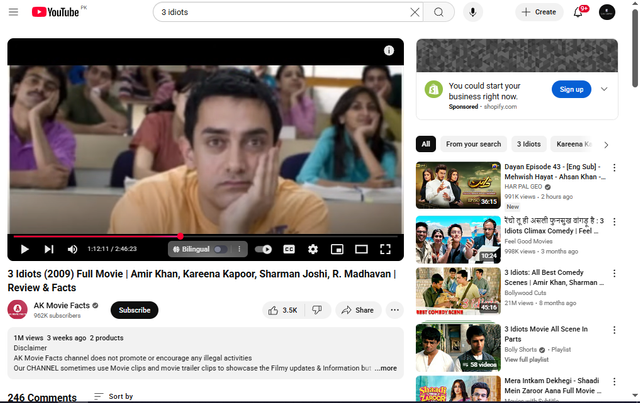Skip to next video
The image size is (640, 403).
coord(49,249)
